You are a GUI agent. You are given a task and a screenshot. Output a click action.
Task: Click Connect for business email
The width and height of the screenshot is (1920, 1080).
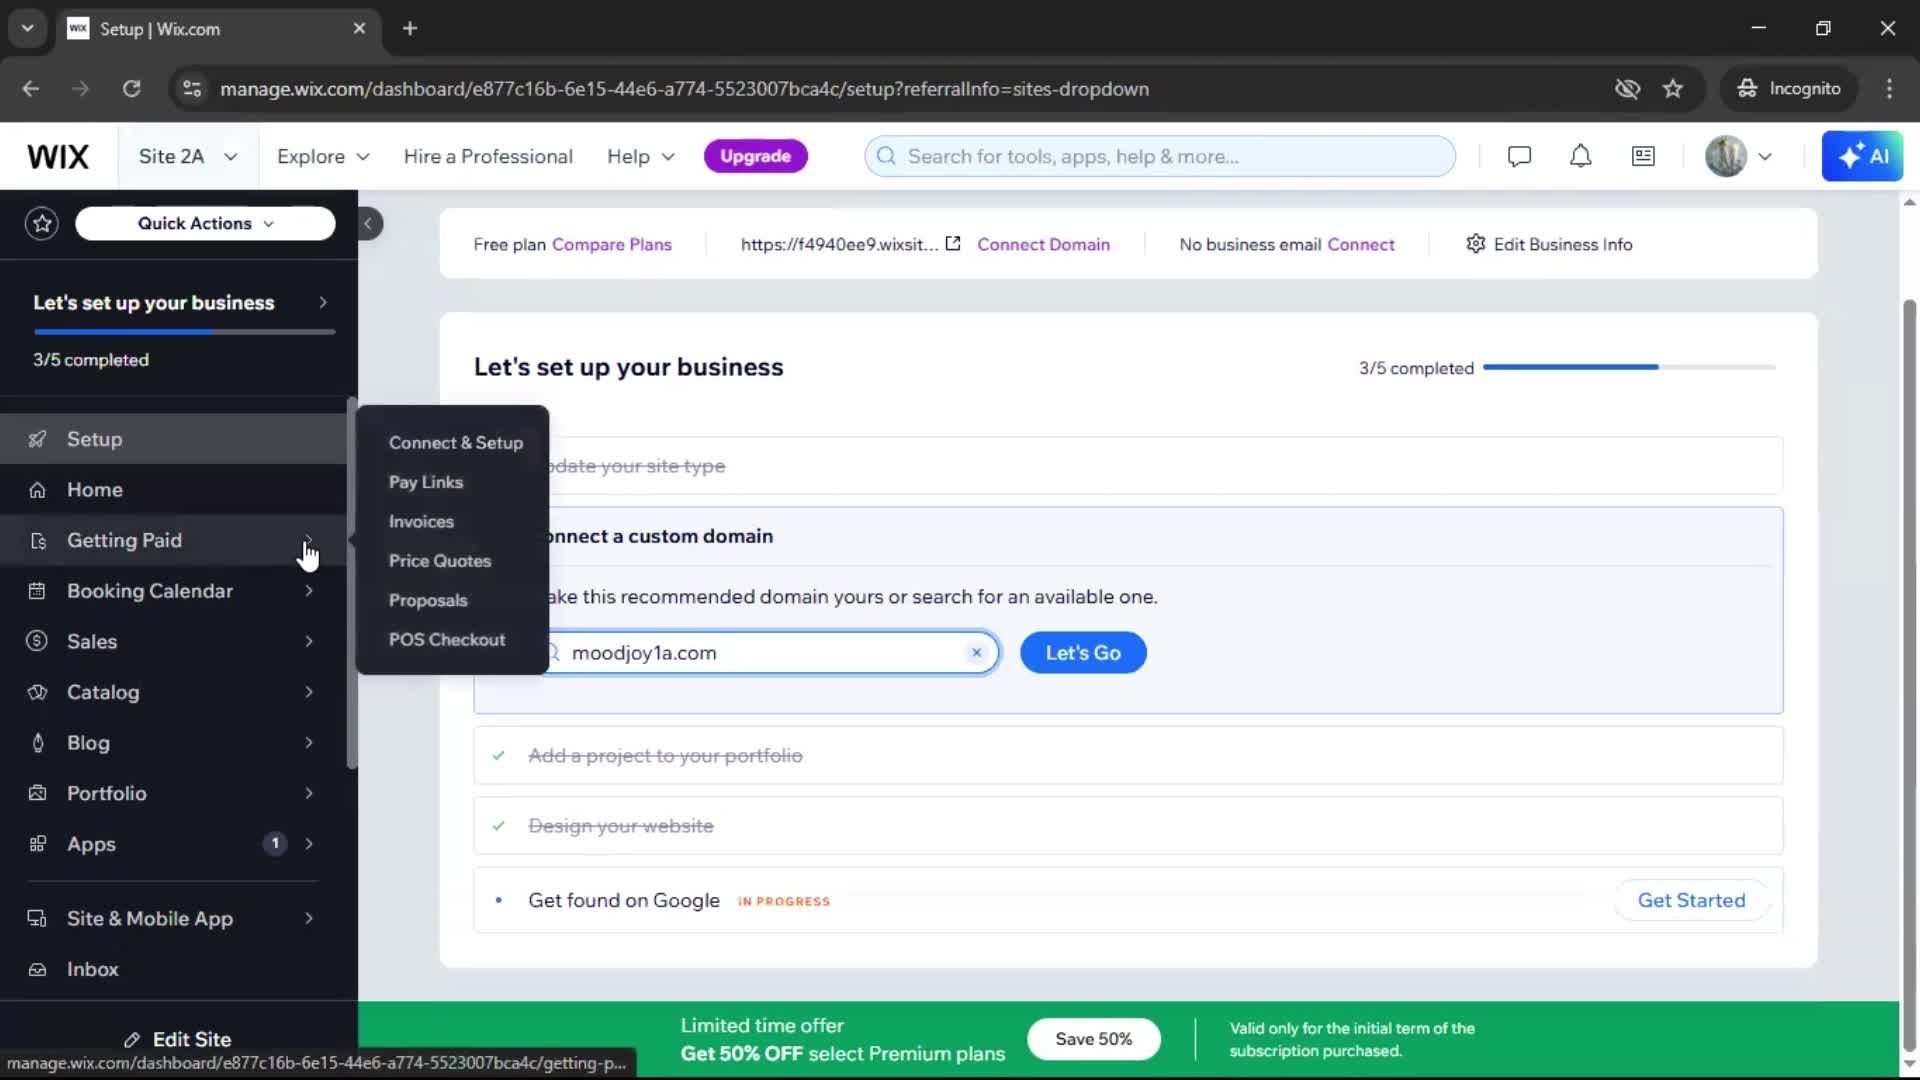click(x=1361, y=244)
